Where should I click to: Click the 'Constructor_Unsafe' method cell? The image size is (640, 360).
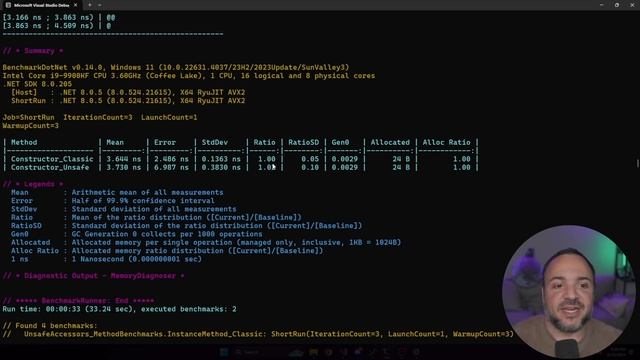click(x=50, y=167)
